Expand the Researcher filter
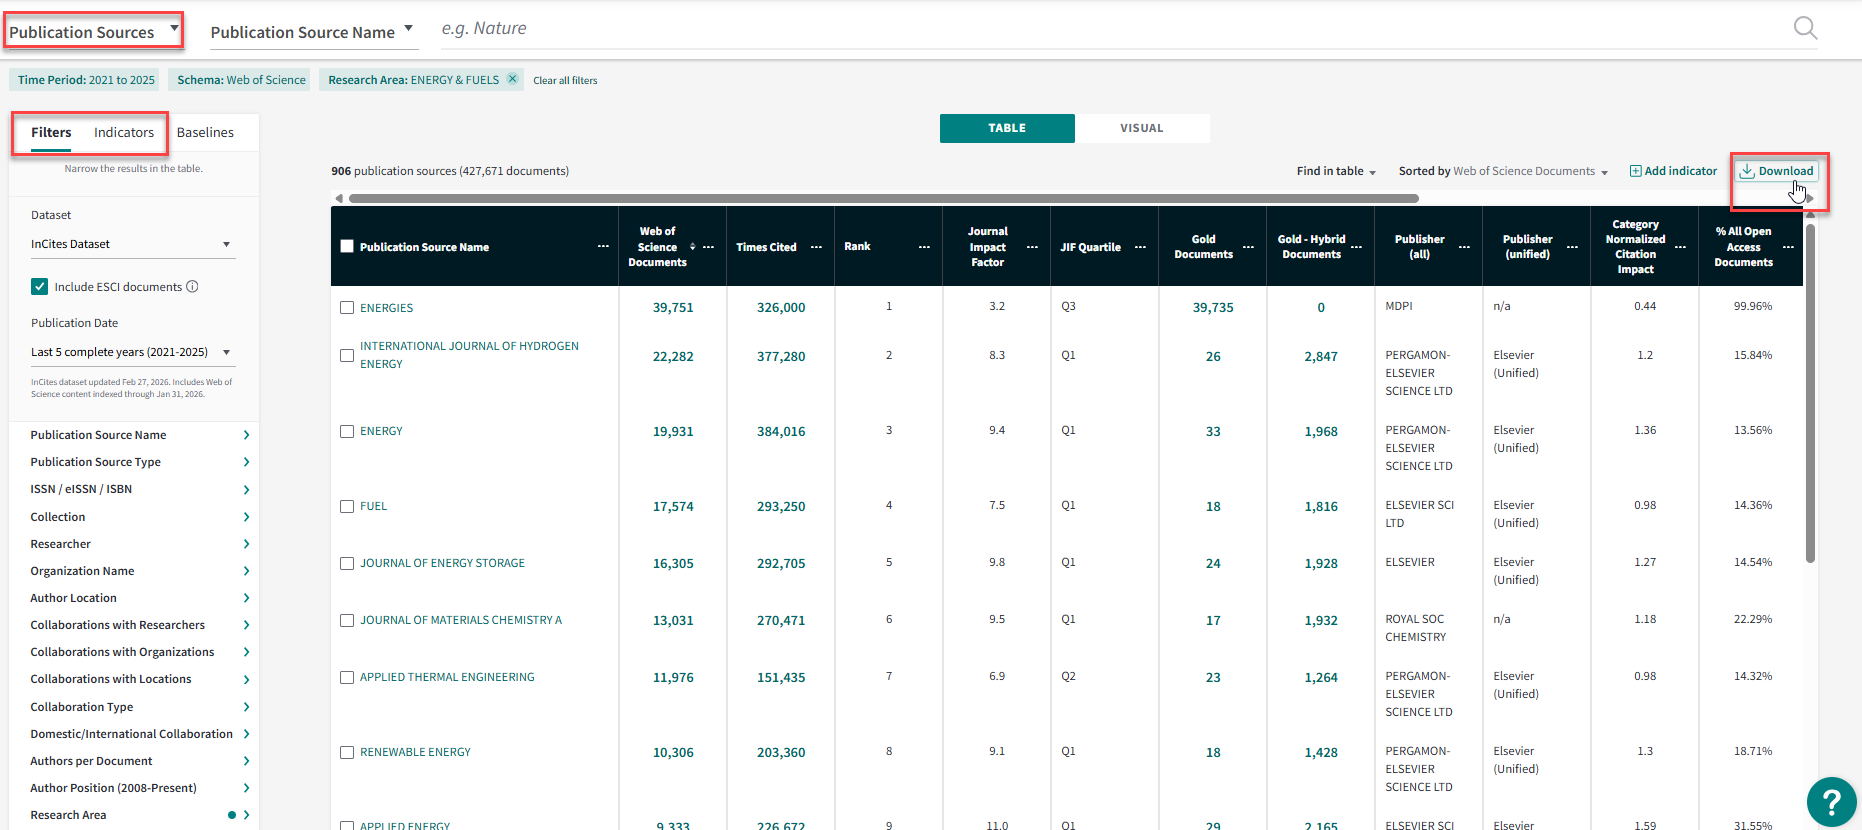This screenshot has width=1862, height=830. pos(139,544)
